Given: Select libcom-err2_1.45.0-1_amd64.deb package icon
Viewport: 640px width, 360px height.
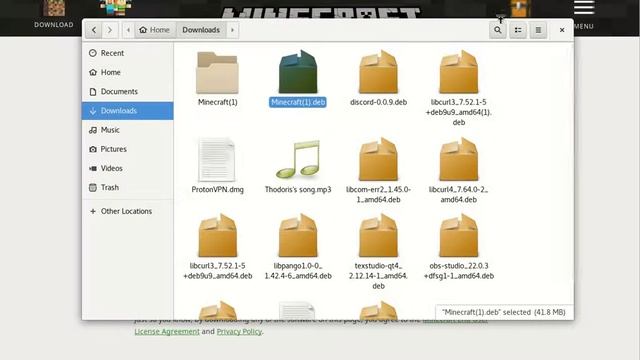Looking at the screenshot, I should pyautogui.click(x=378, y=159).
